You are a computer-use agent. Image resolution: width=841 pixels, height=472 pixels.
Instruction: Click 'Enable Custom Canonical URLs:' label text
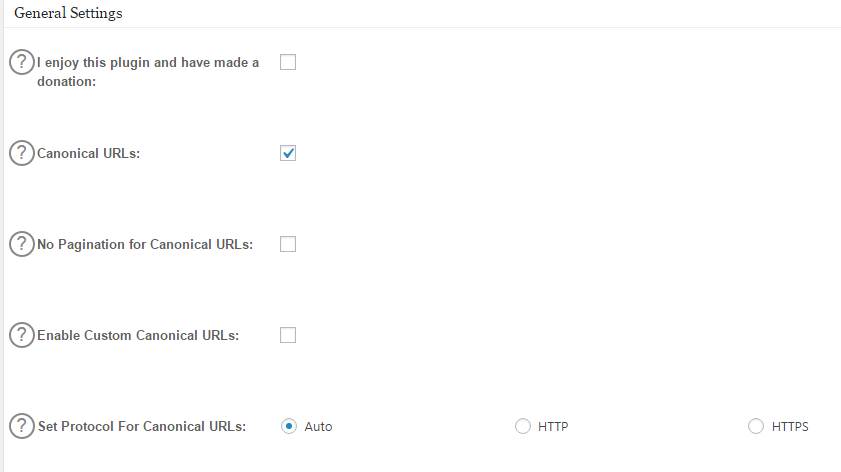pos(137,336)
